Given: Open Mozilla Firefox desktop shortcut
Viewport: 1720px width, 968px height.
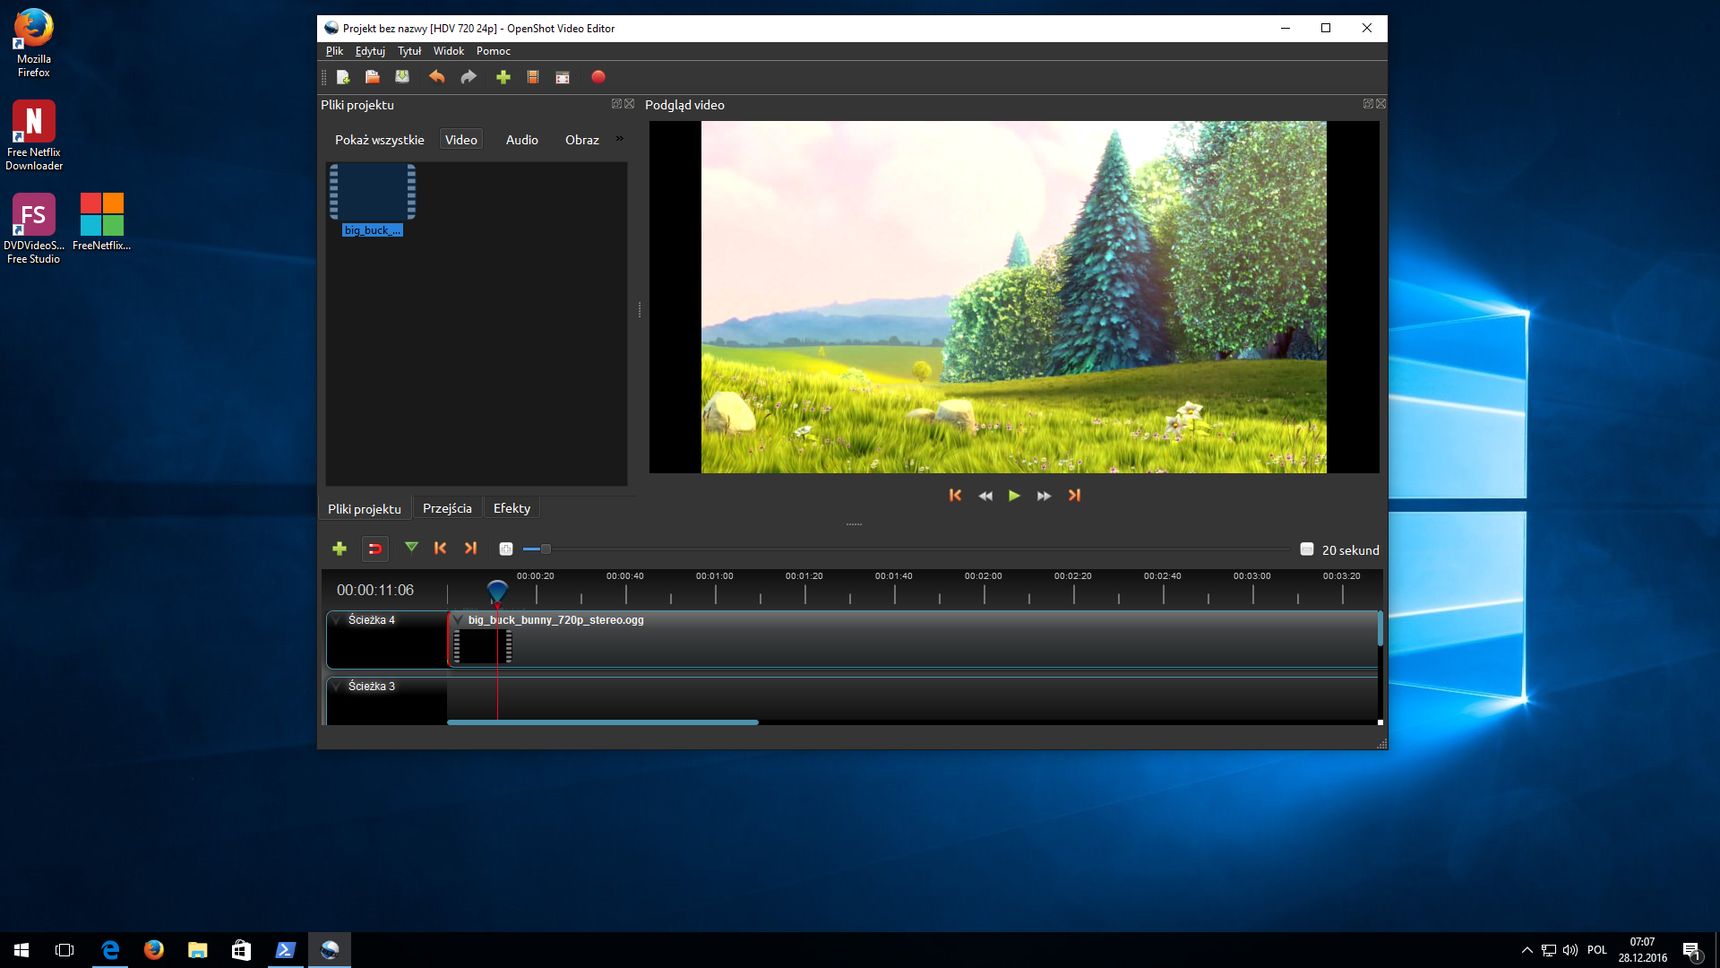Looking at the screenshot, I should click(33, 43).
